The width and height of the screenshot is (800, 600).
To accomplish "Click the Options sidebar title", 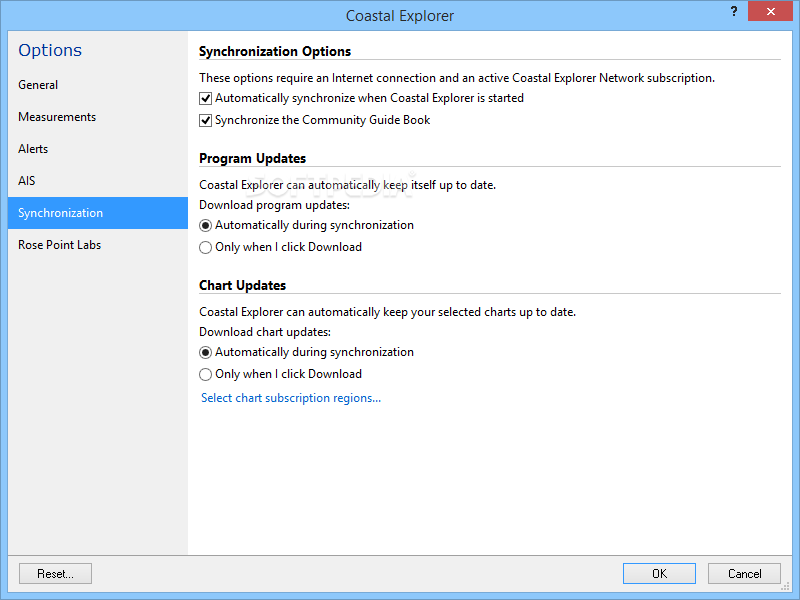I will pyautogui.click(x=50, y=50).
